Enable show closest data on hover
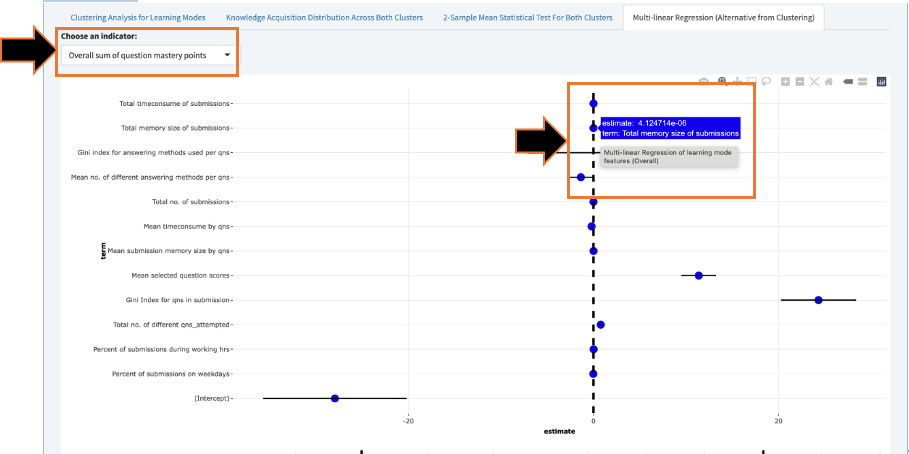909x454 pixels. pyautogui.click(x=848, y=81)
